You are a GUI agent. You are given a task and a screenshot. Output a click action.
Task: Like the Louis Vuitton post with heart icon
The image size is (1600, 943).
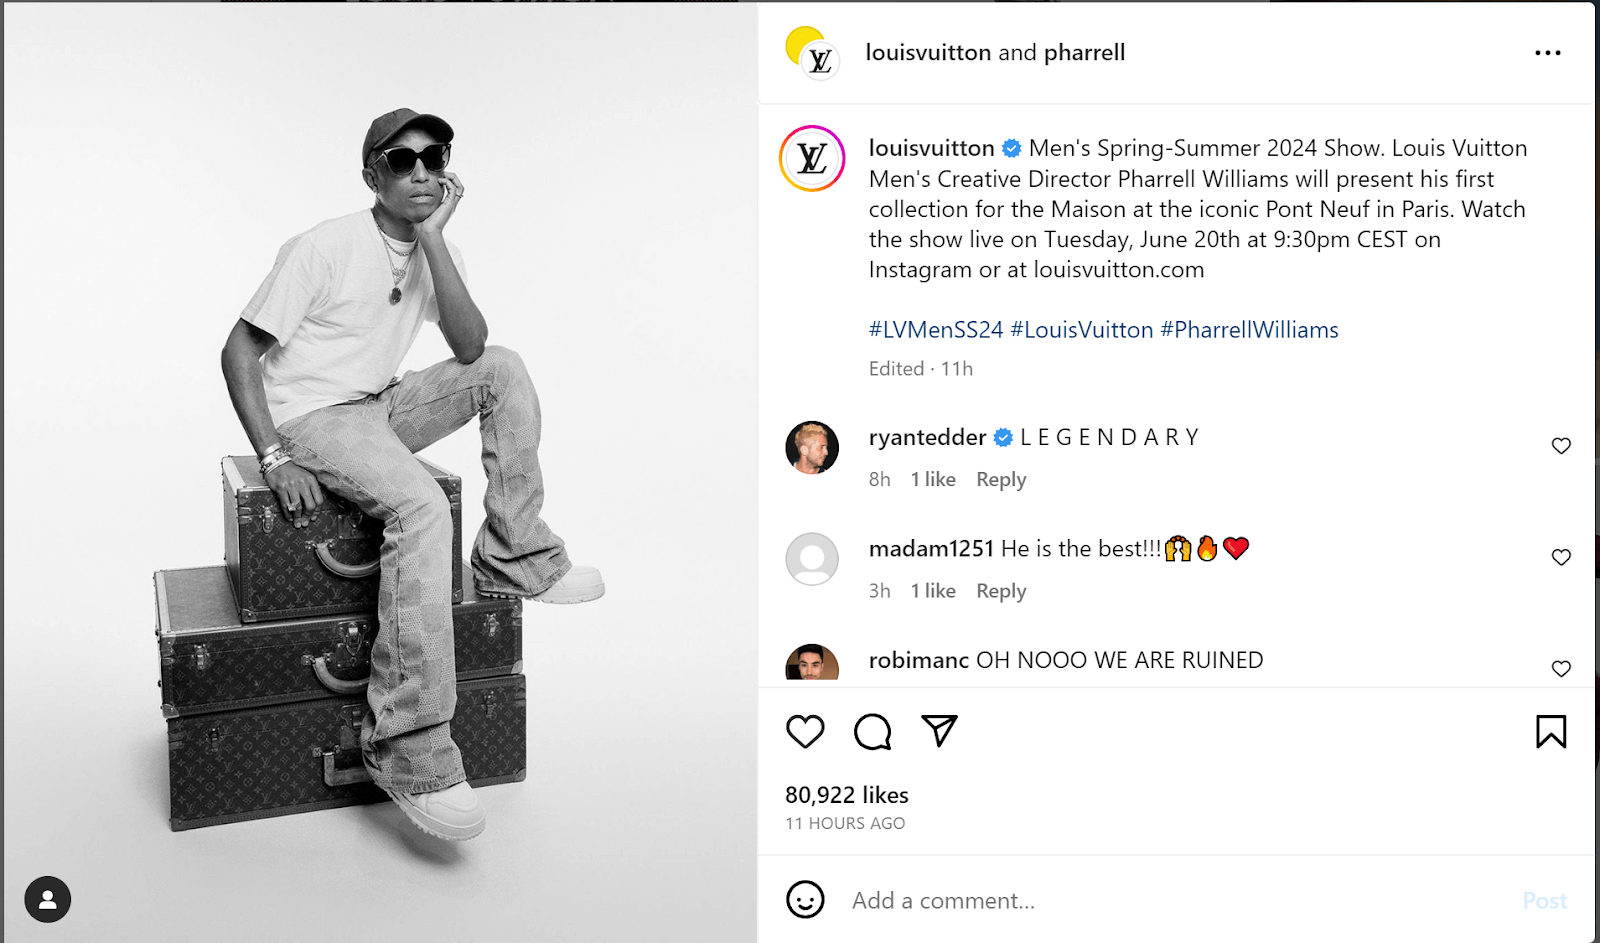[805, 732]
